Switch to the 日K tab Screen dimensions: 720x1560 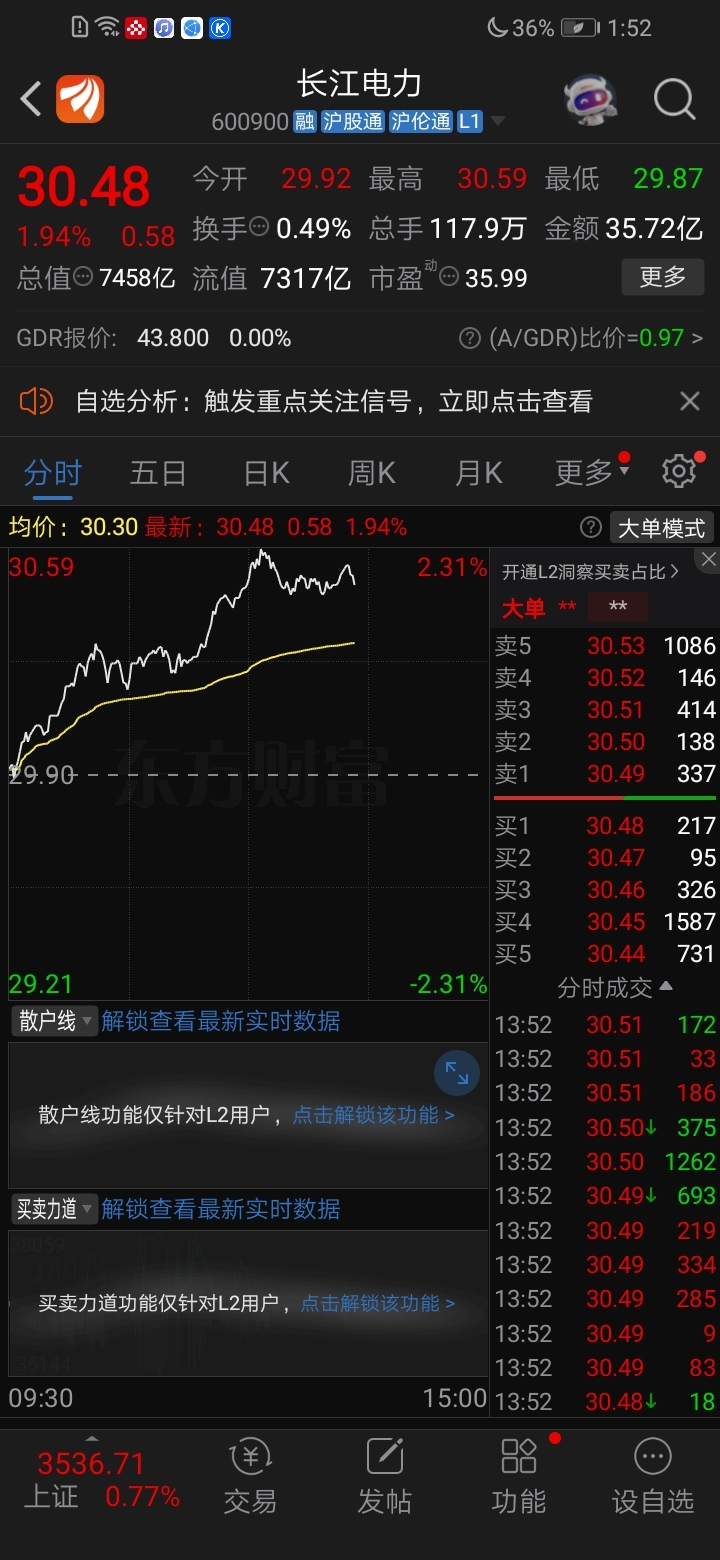point(266,472)
